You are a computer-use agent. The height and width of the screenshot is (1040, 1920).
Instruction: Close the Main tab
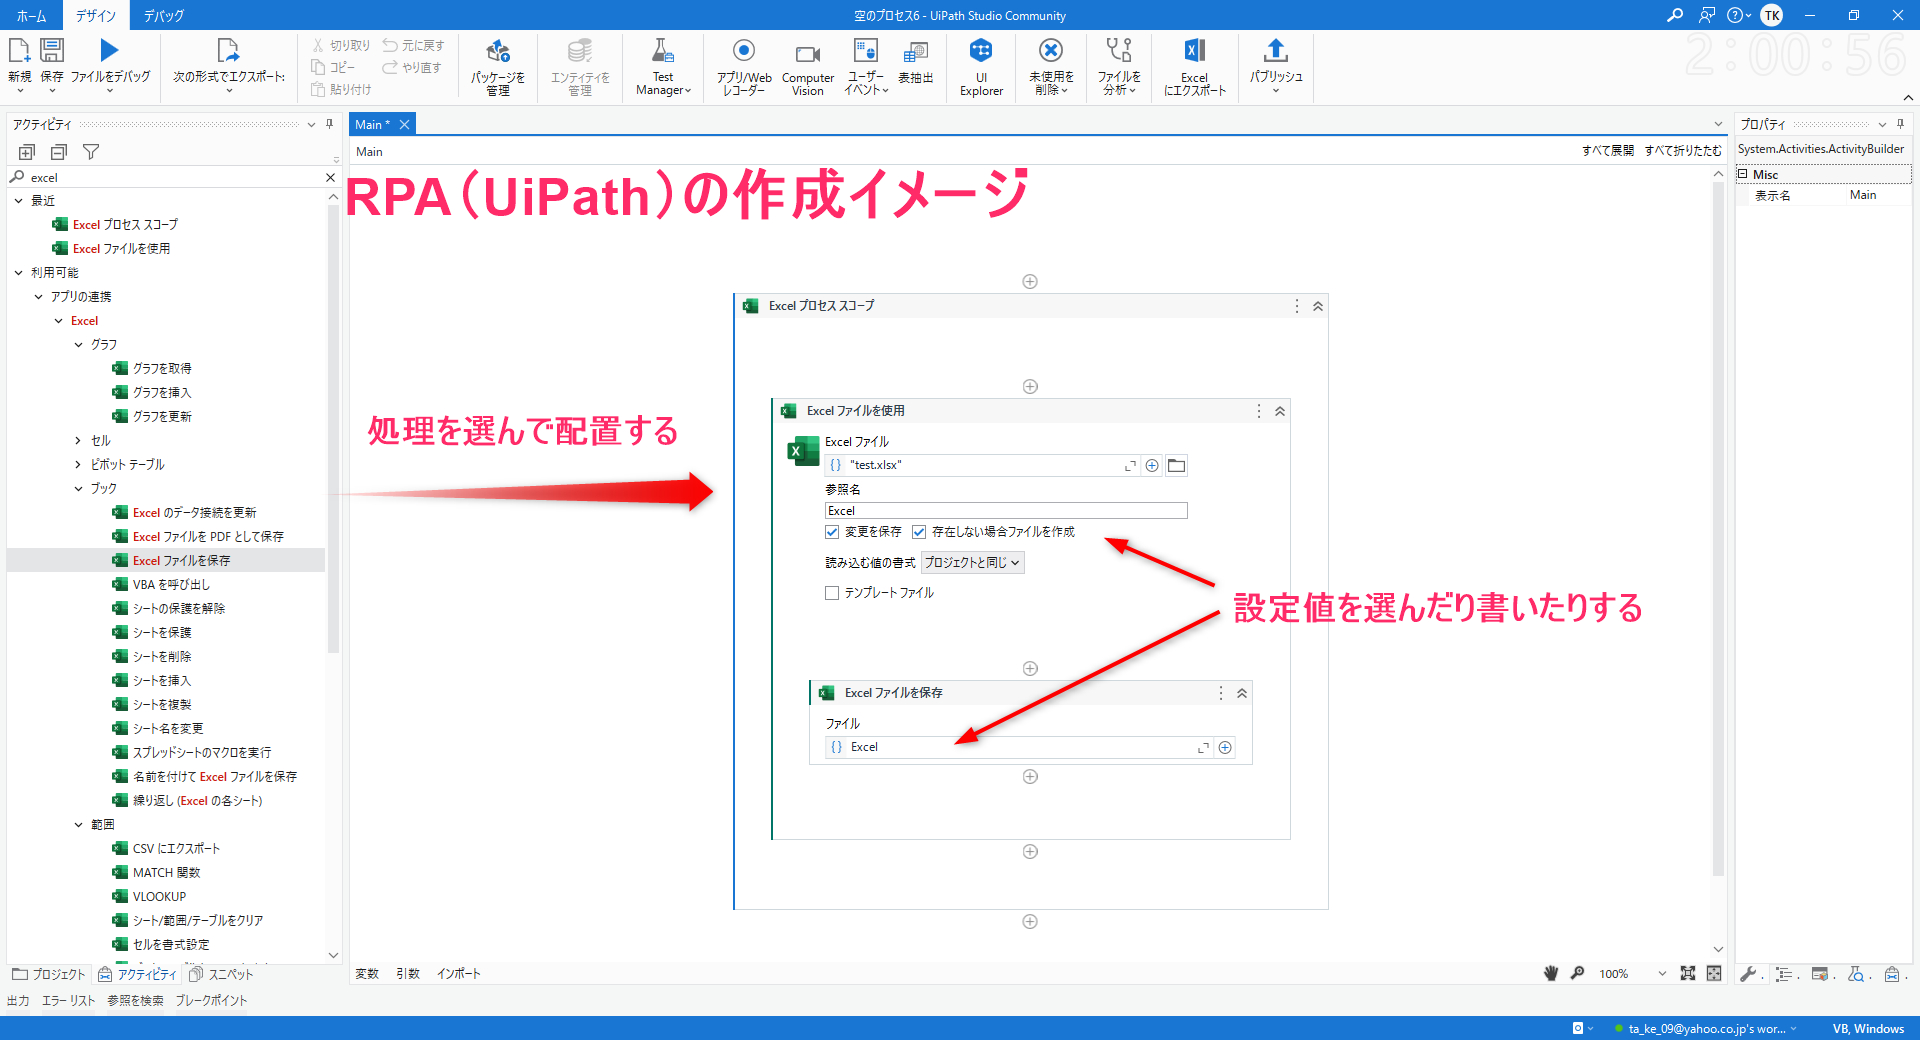pyautogui.click(x=404, y=125)
